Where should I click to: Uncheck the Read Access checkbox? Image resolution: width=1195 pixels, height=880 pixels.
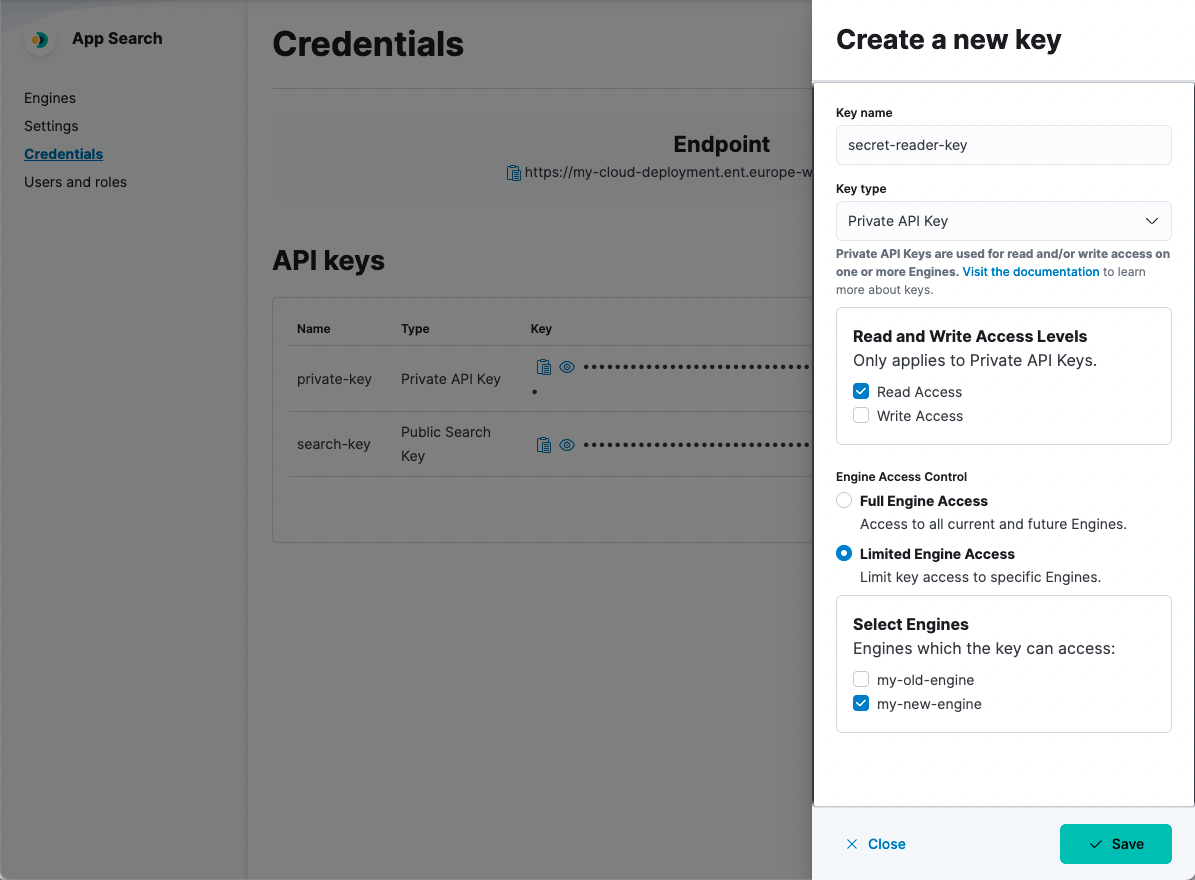coord(861,391)
